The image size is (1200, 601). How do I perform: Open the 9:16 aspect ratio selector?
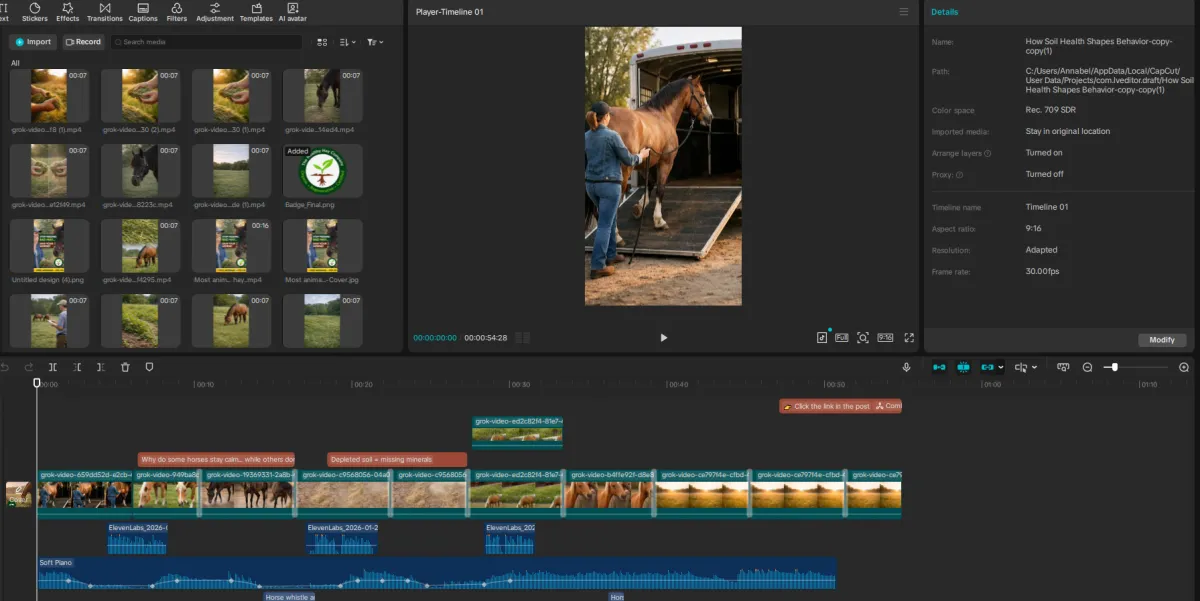(885, 338)
